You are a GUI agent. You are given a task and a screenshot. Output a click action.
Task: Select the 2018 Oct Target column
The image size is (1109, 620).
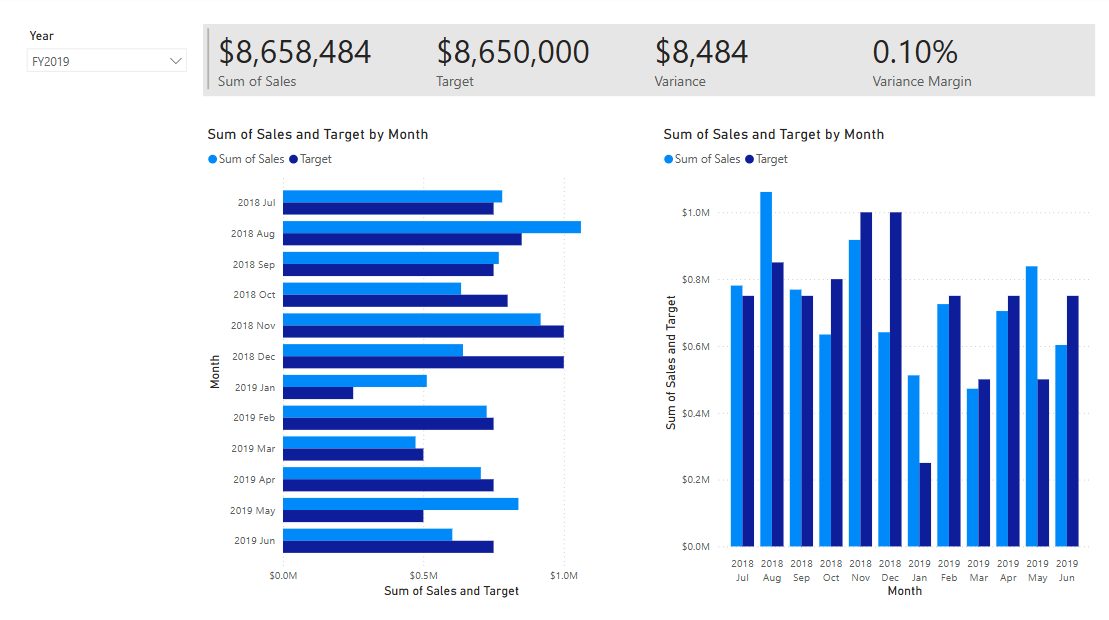click(x=837, y=413)
